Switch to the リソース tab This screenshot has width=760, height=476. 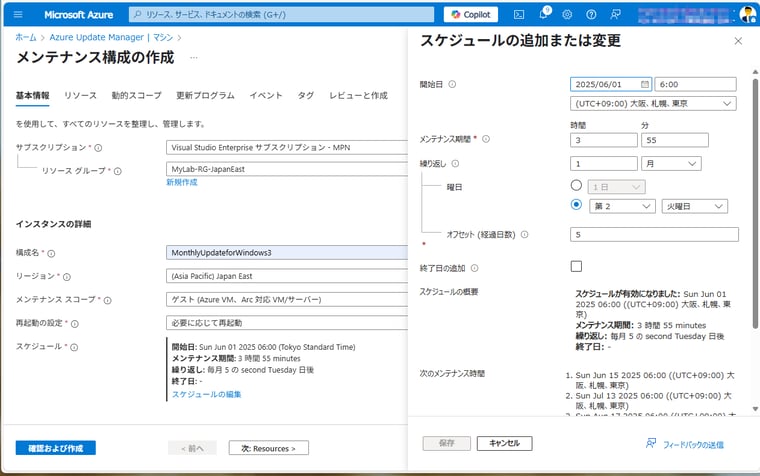pos(80,95)
